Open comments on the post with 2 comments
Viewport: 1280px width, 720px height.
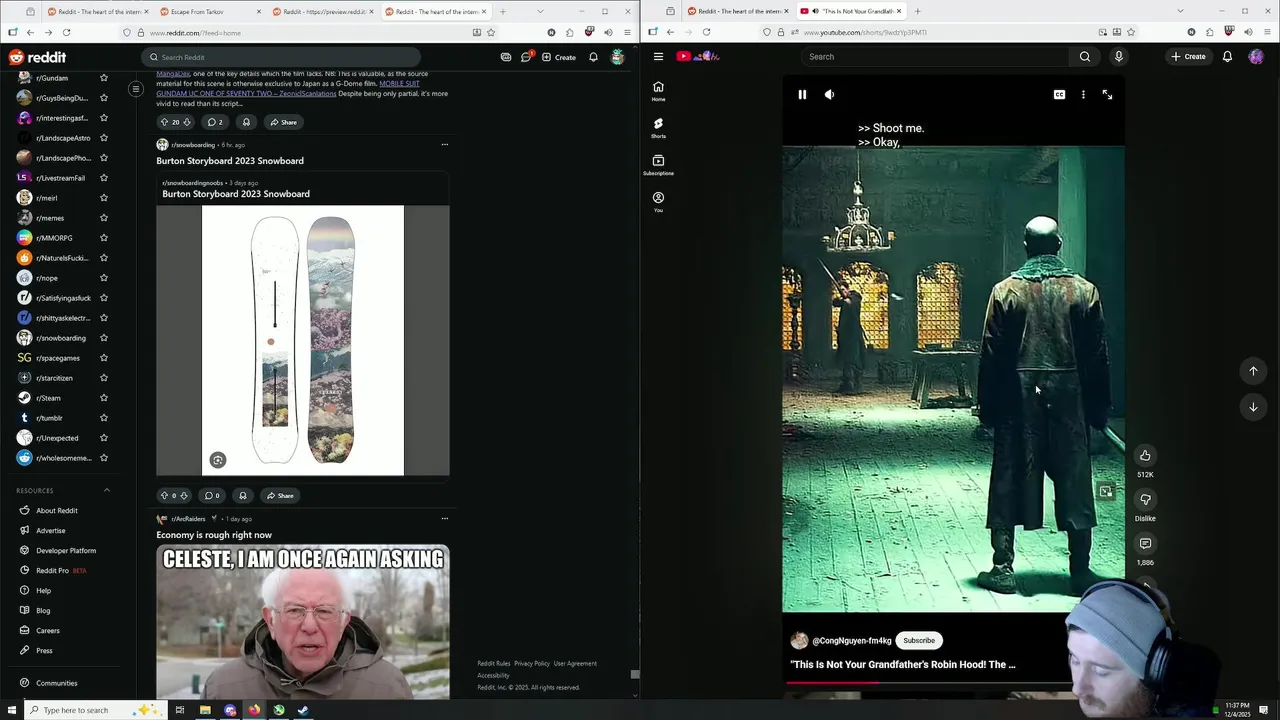pyautogui.click(x=215, y=122)
